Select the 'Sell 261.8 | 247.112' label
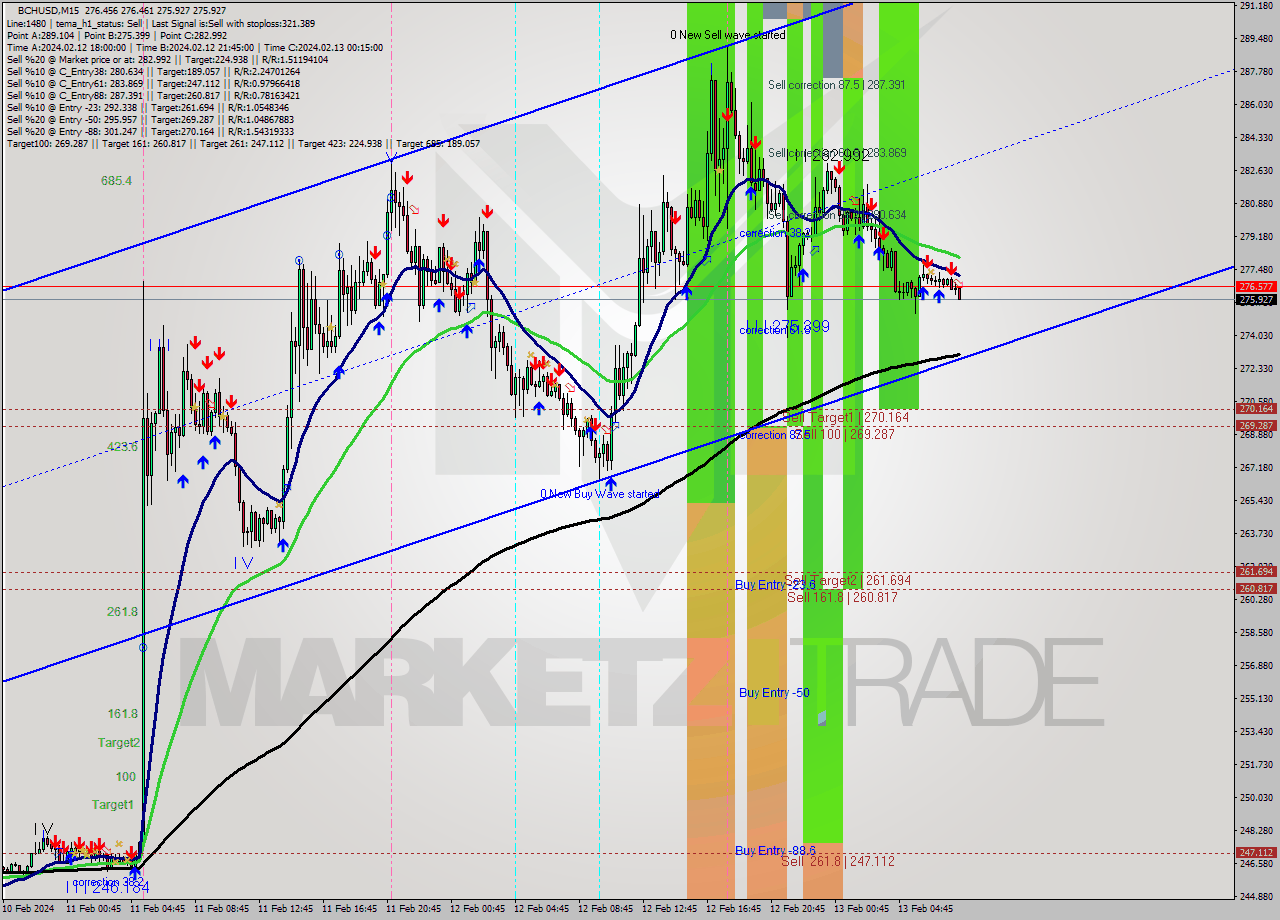Viewport: 1280px width, 920px height. pos(838,861)
